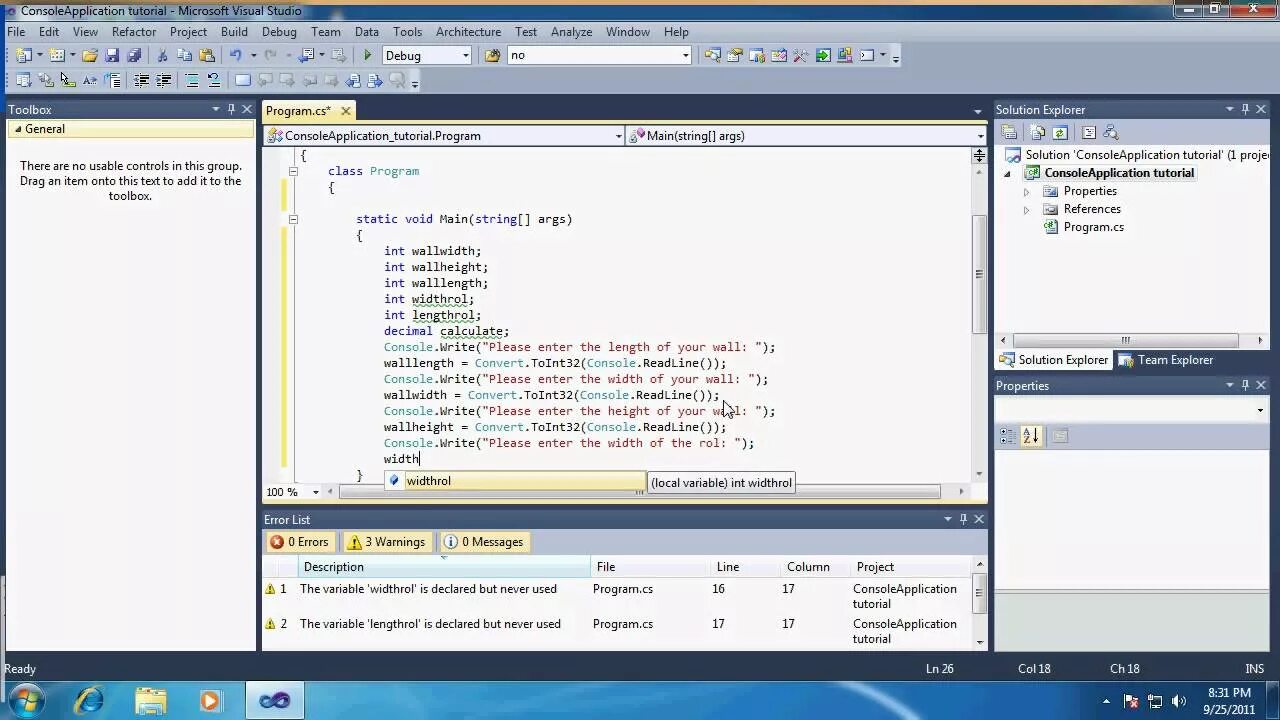Select Program.cs in Solution Explorer

coord(1093,227)
